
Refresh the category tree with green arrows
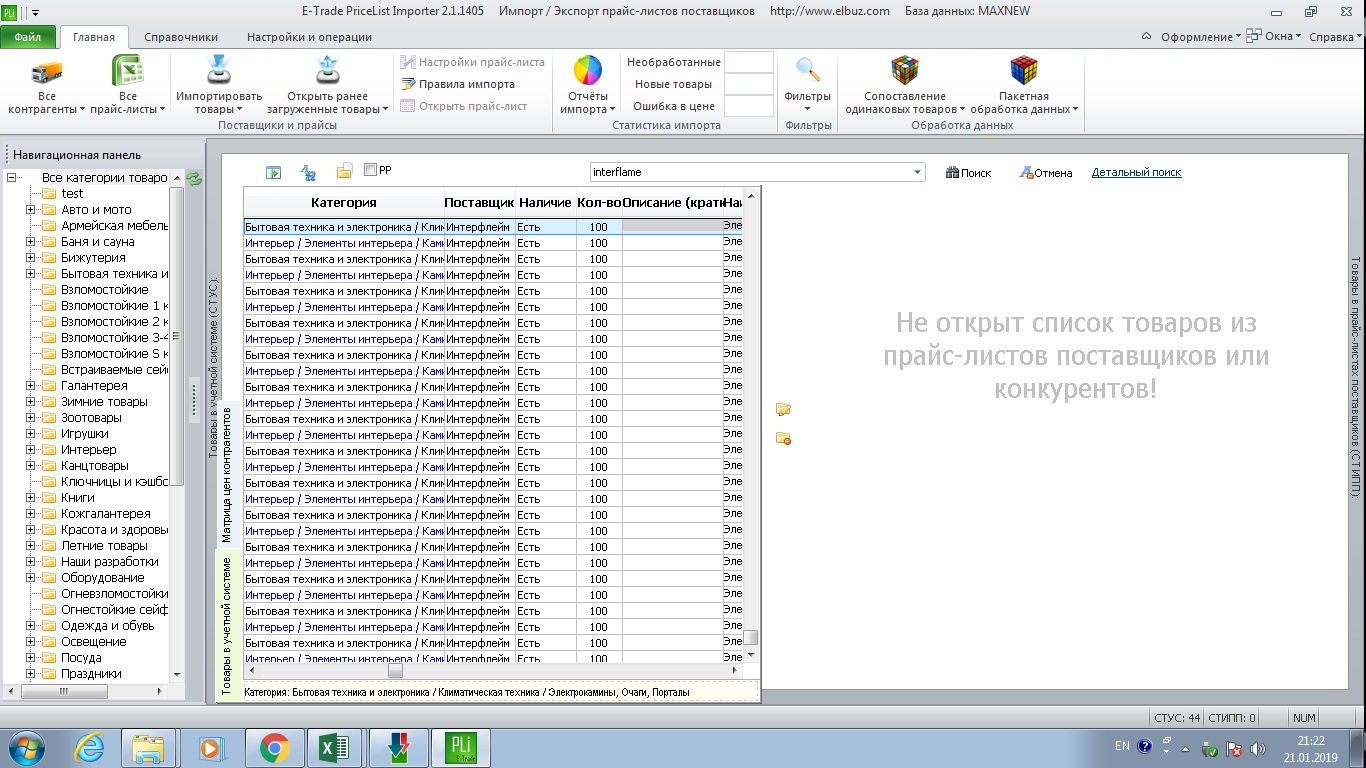coord(194,178)
